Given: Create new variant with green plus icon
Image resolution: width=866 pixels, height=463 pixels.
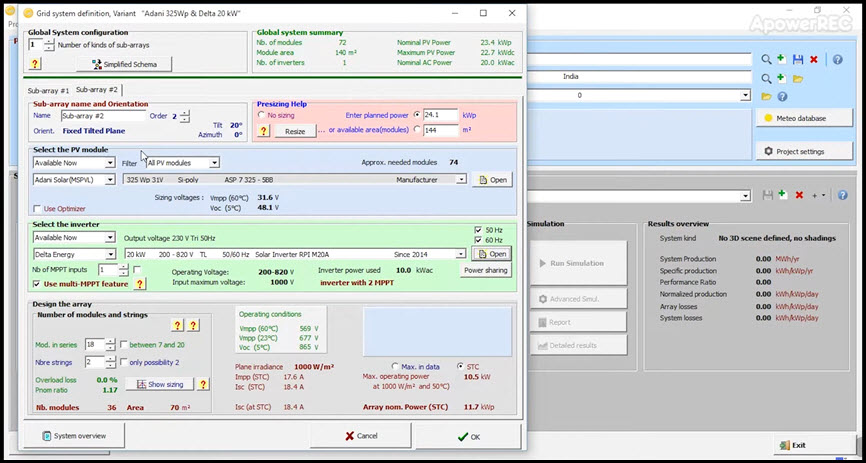Looking at the screenshot, I should tap(782, 194).
